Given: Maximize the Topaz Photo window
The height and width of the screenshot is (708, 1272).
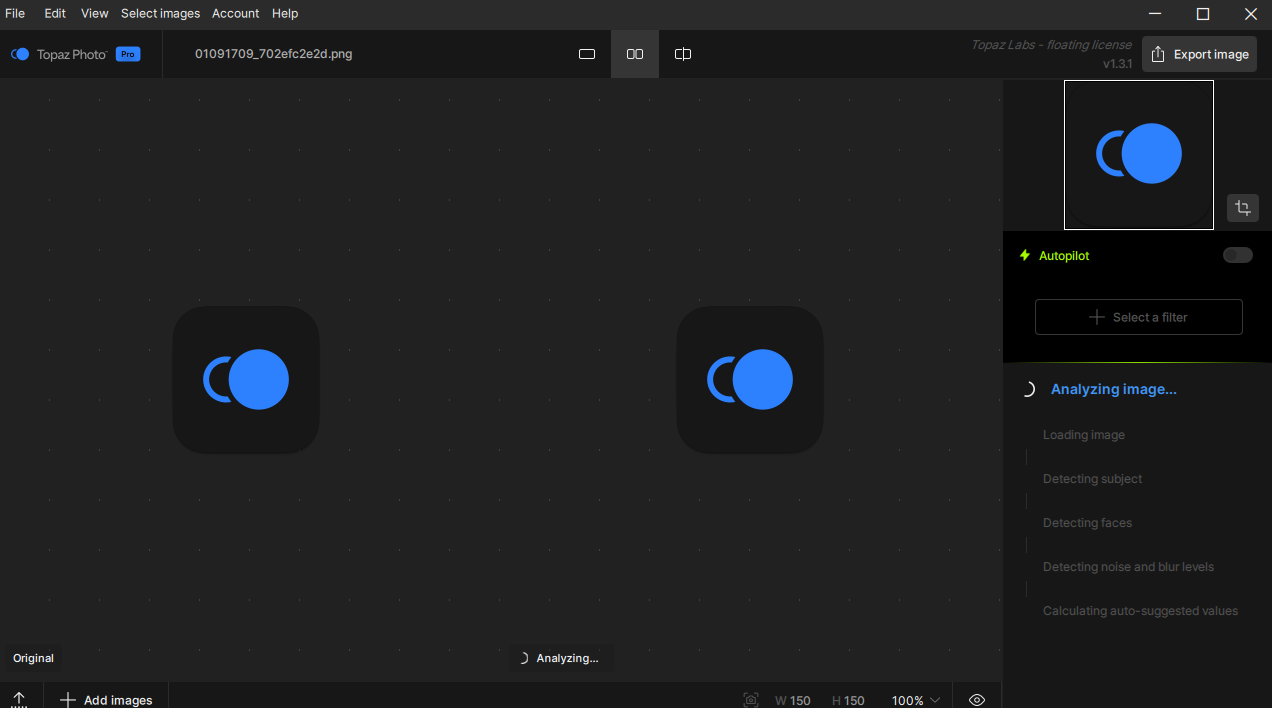Looking at the screenshot, I should (1203, 14).
